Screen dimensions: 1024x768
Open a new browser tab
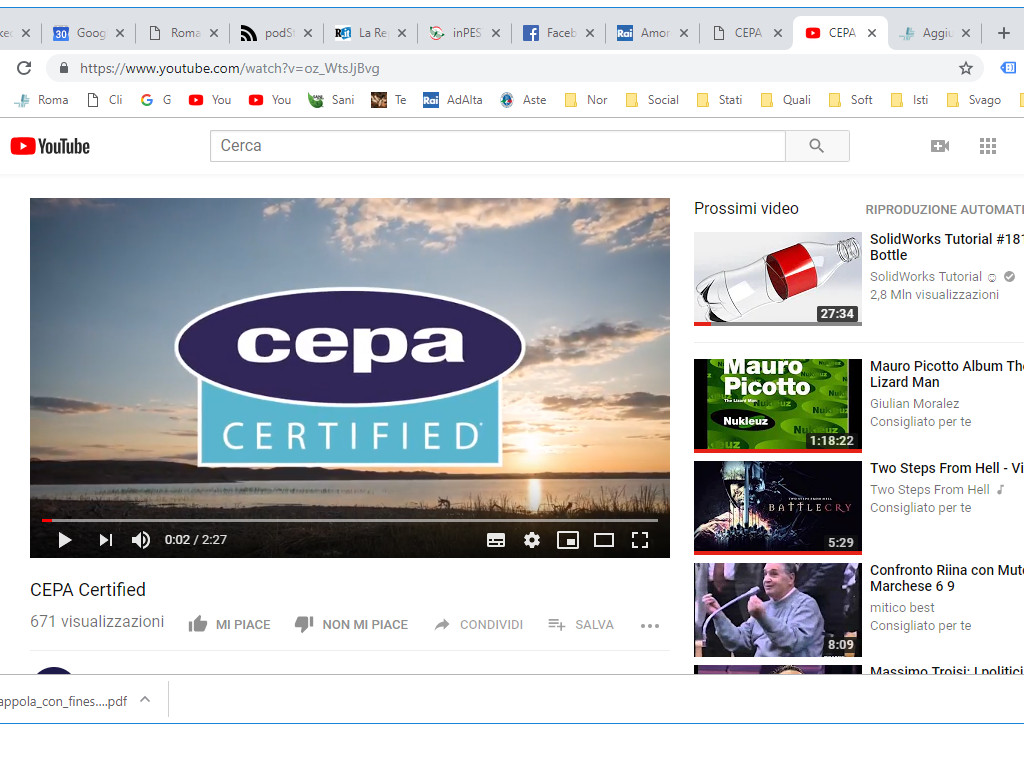(x=1004, y=33)
